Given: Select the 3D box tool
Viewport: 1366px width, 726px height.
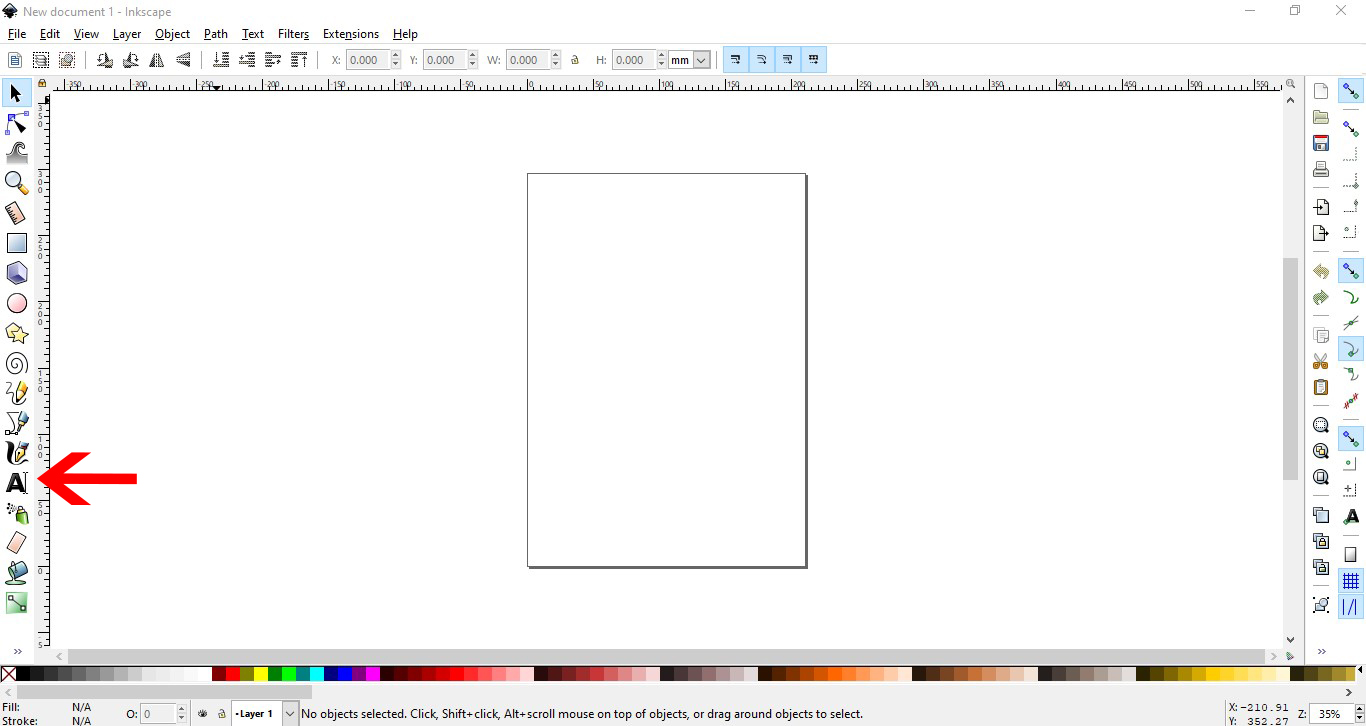Looking at the screenshot, I should (16, 273).
